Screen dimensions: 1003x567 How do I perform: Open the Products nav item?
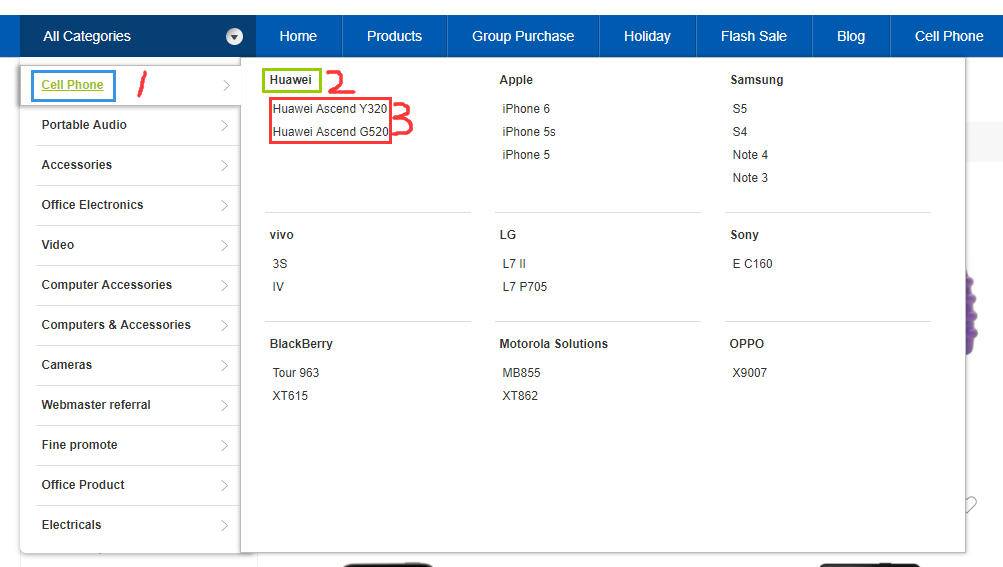click(394, 36)
